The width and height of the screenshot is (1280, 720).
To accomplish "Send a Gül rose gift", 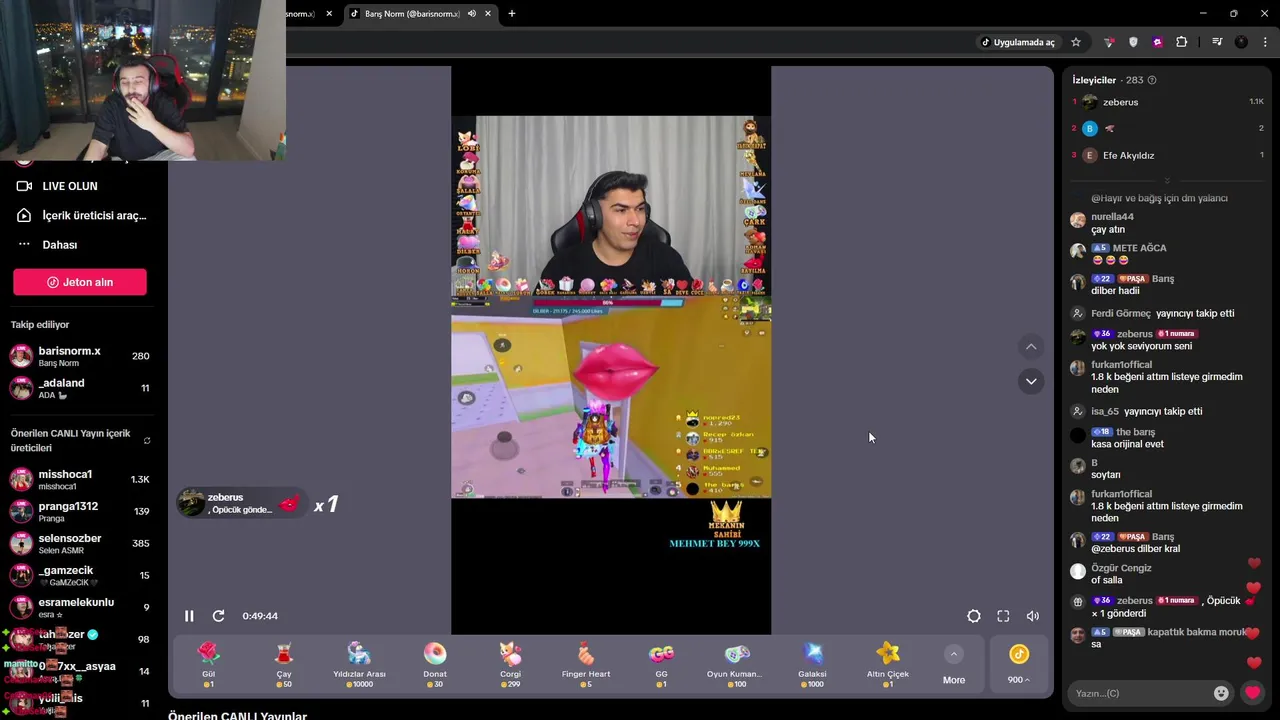I will tap(208, 665).
